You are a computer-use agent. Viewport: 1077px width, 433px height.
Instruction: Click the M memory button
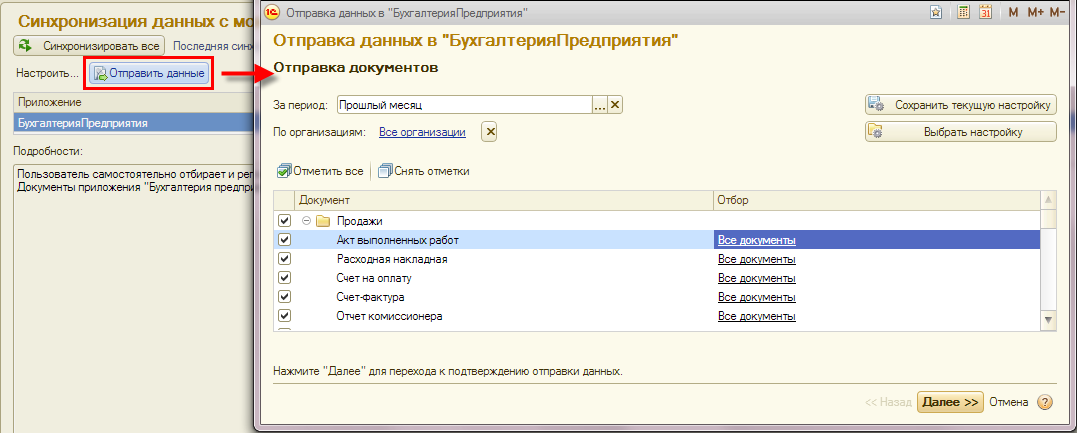1014,12
